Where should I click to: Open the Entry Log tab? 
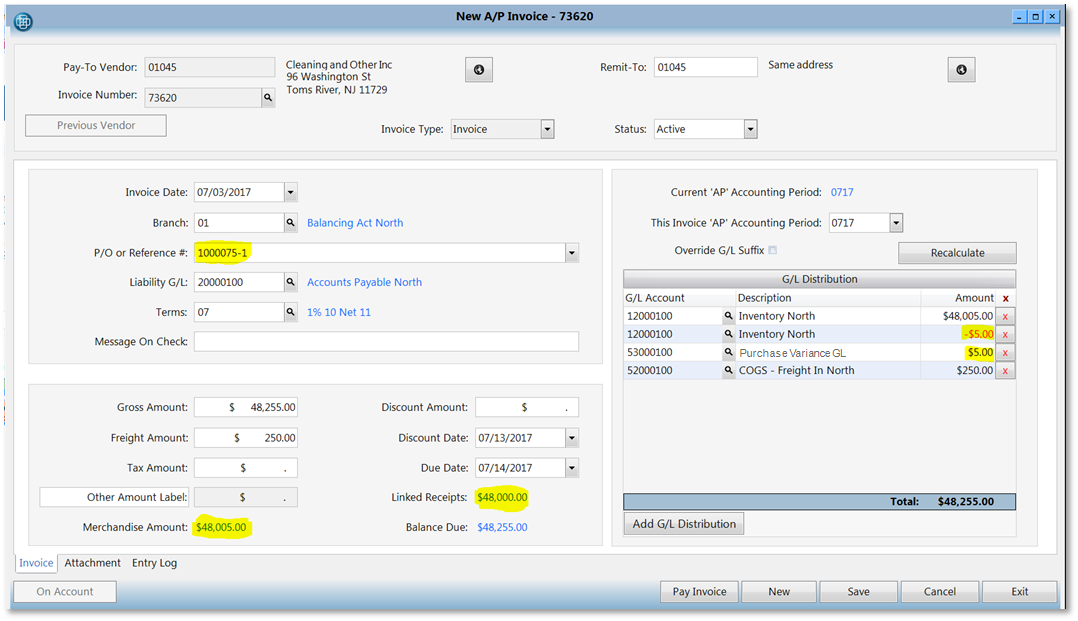[154, 562]
